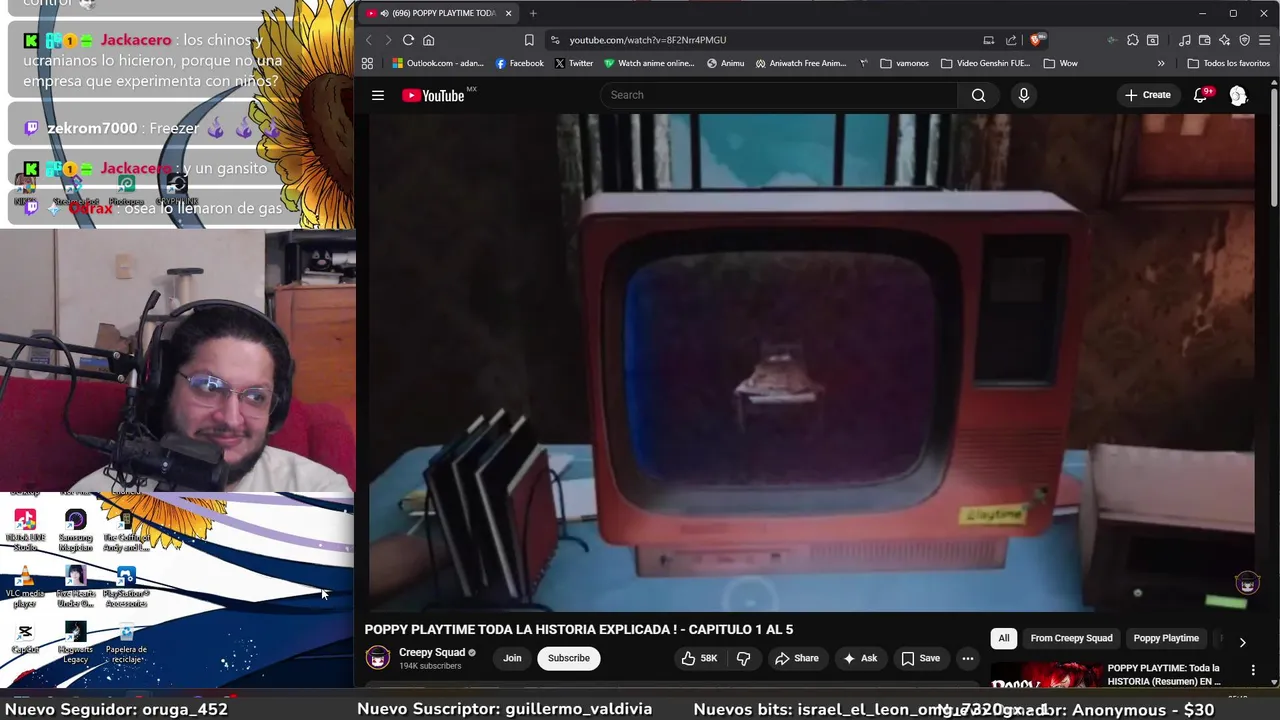Dislike the video thumbs-down icon

pos(743,658)
